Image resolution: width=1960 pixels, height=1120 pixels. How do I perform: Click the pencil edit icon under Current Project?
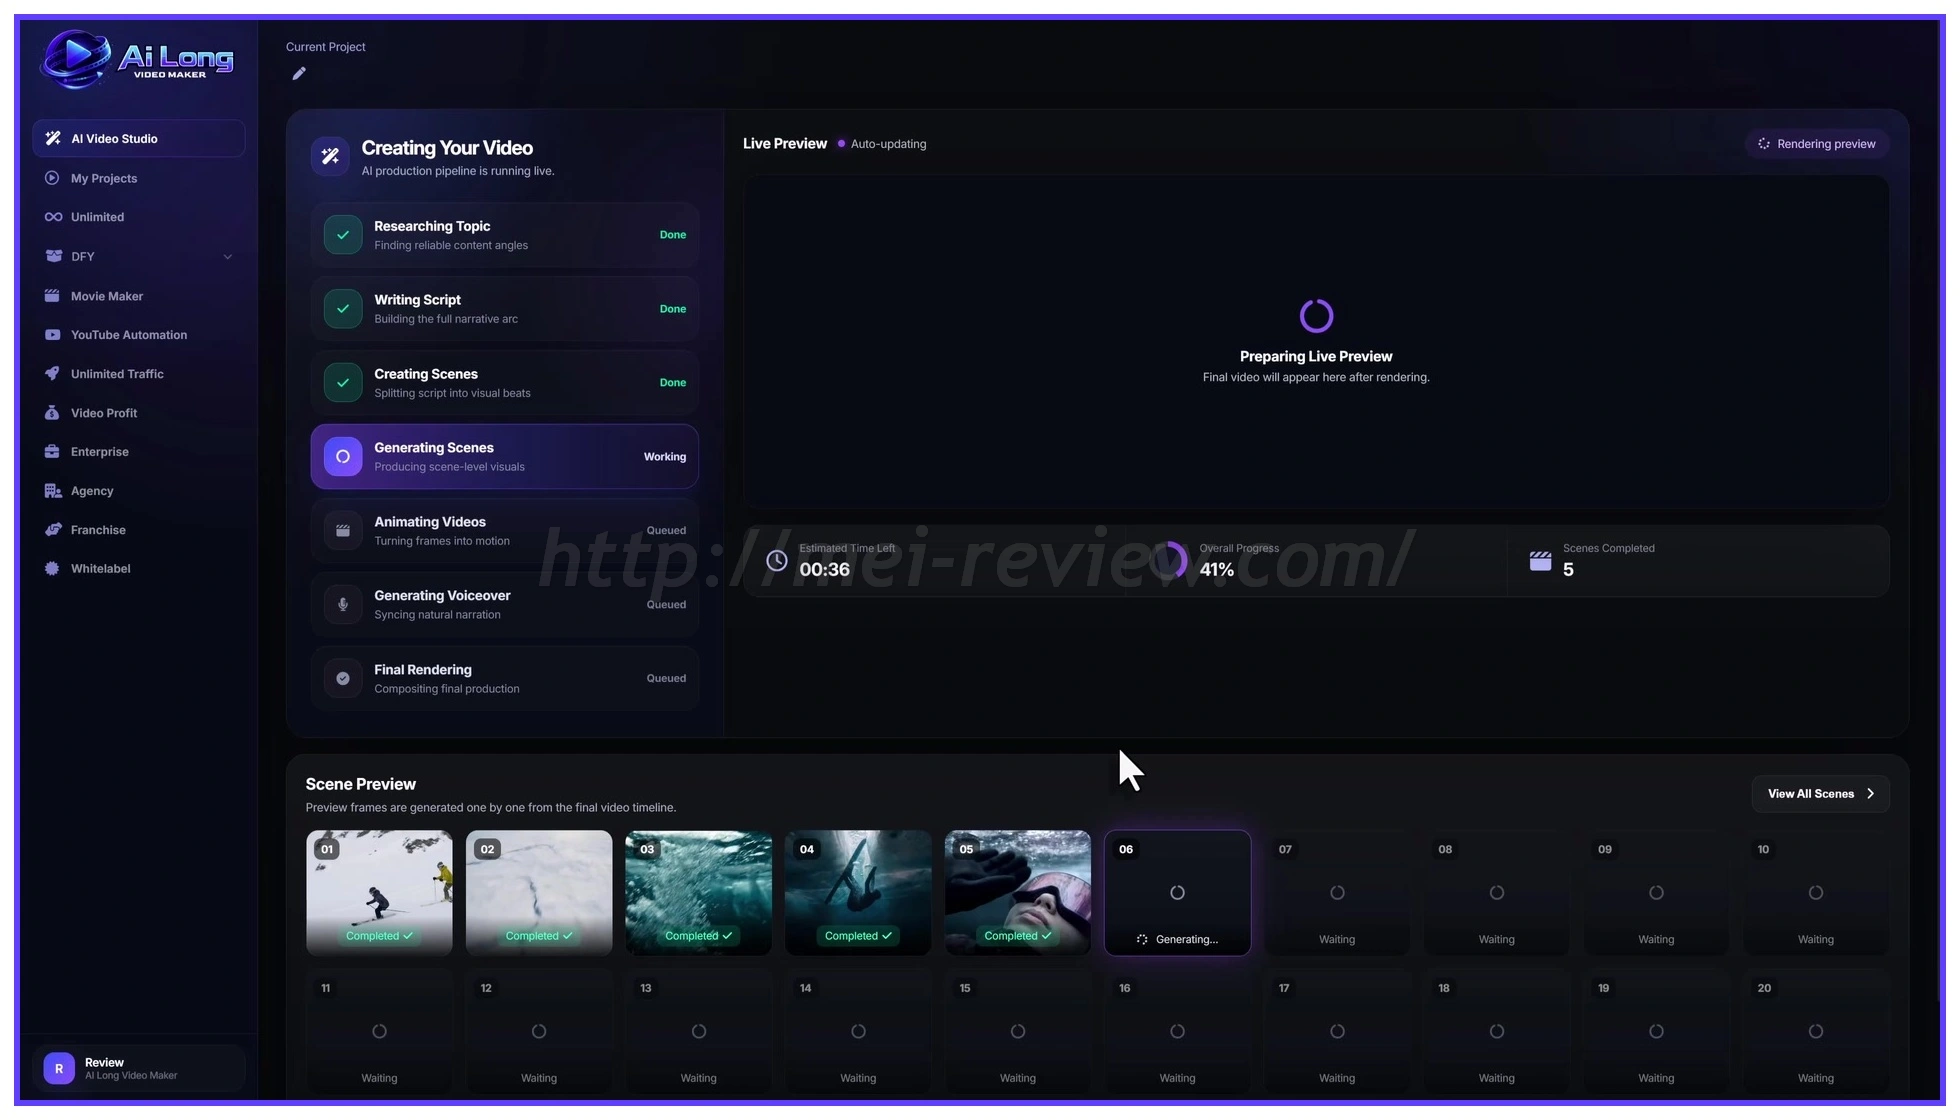pos(299,73)
